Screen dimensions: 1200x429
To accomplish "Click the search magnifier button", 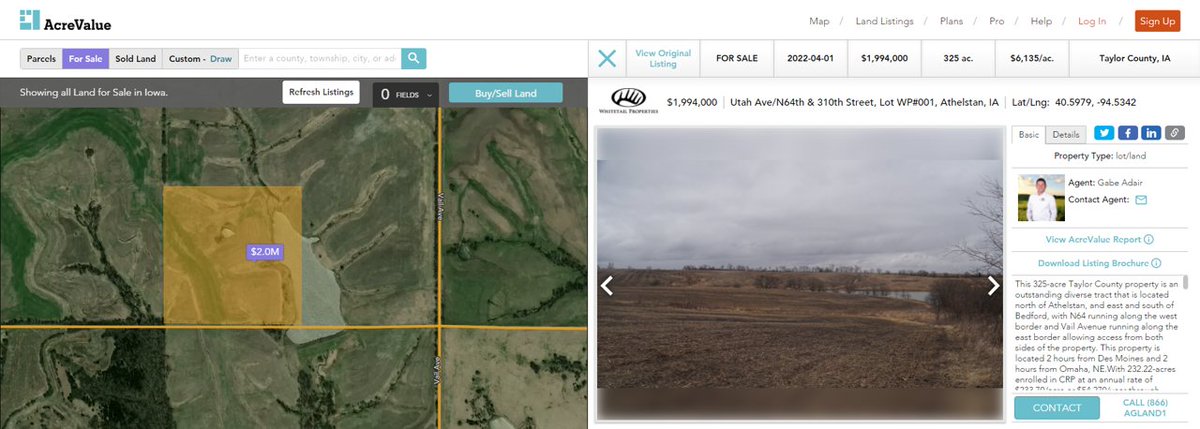I will (413, 58).
